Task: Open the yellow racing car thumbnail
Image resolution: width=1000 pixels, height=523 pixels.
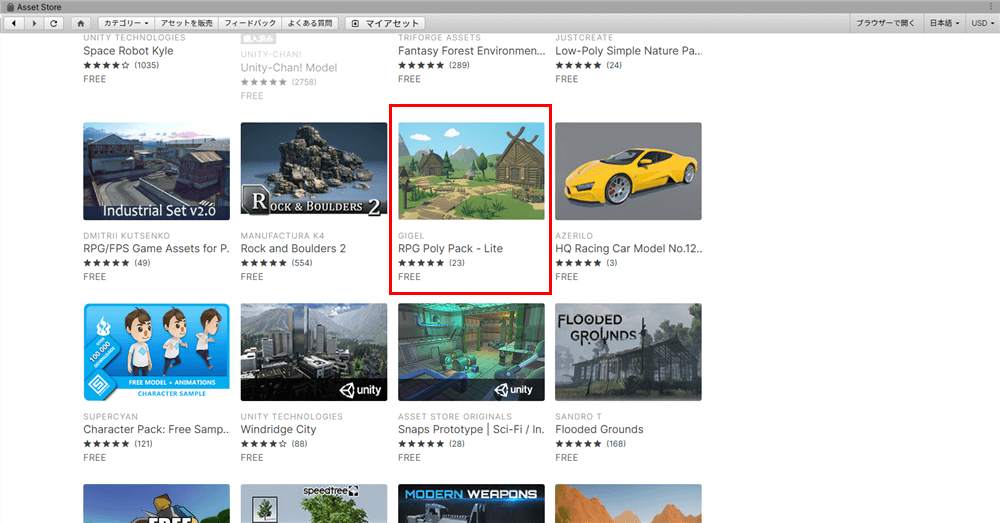Action: (628, 171)
